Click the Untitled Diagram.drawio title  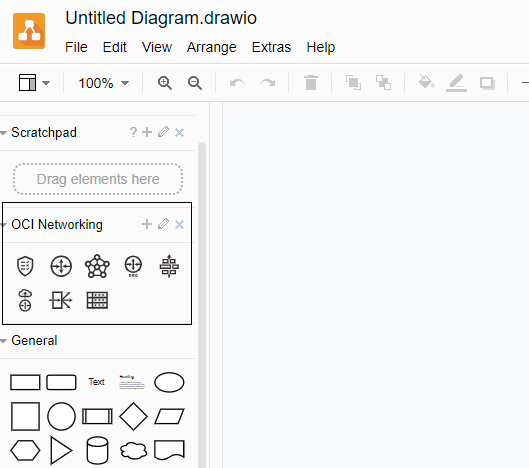pyautogui.click(x=161, y=18)
